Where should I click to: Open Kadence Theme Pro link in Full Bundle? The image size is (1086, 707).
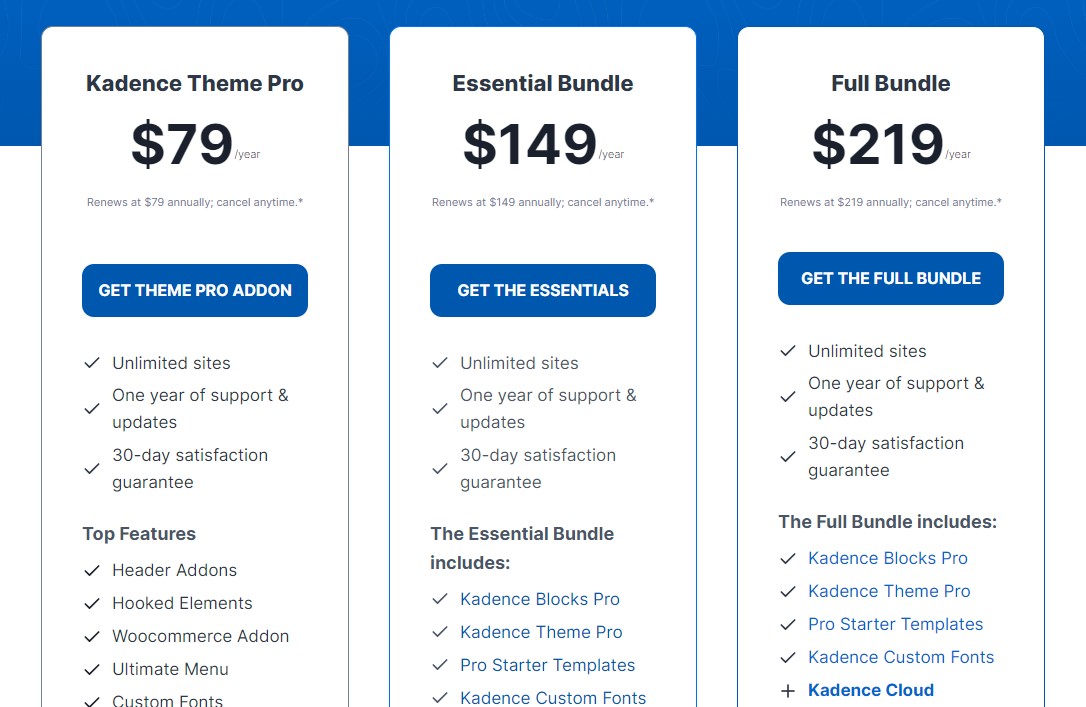(889, 591)
